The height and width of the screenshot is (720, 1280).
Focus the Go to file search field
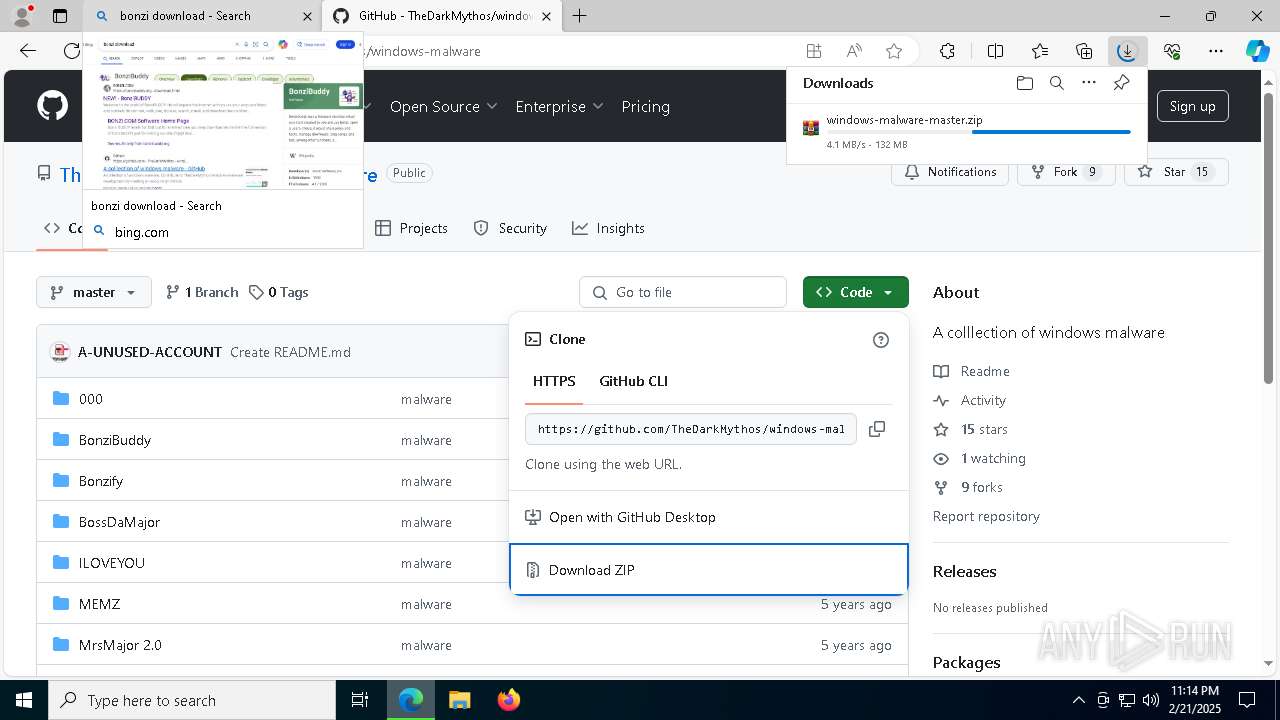point(683,292)
